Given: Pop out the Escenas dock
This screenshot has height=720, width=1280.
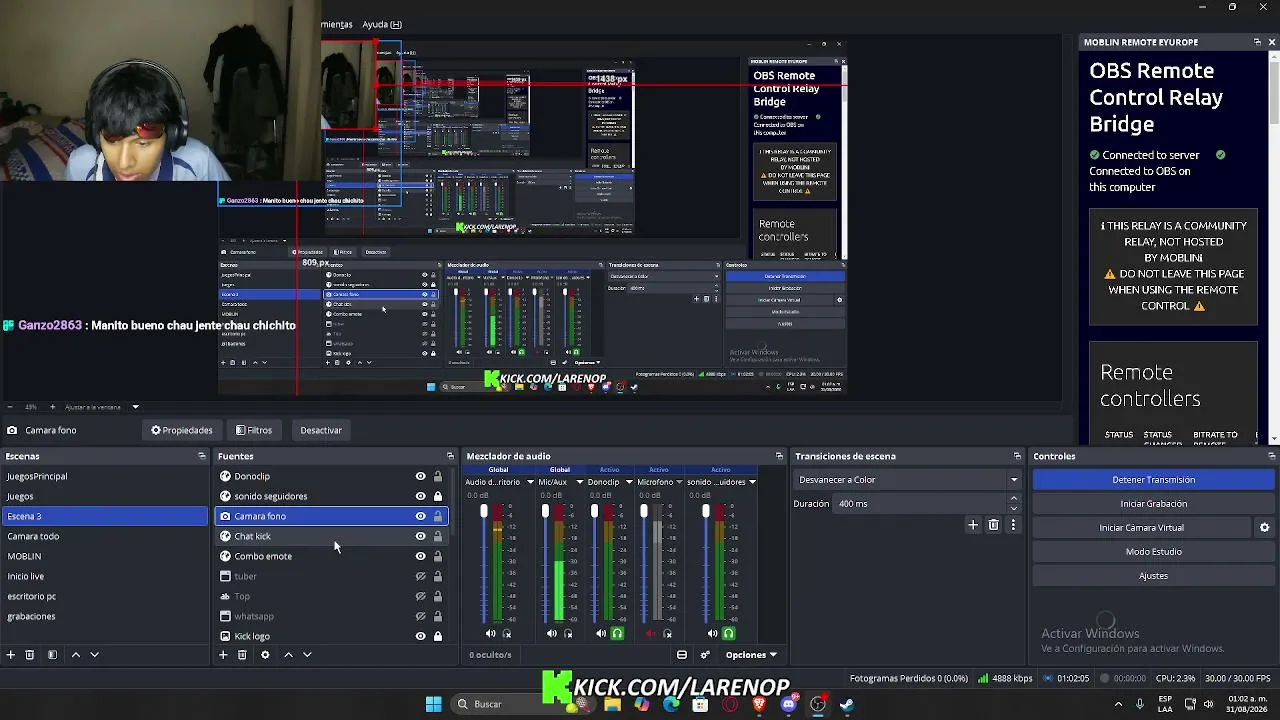Looking at the screenshot, I should click(x=202, y=456).
